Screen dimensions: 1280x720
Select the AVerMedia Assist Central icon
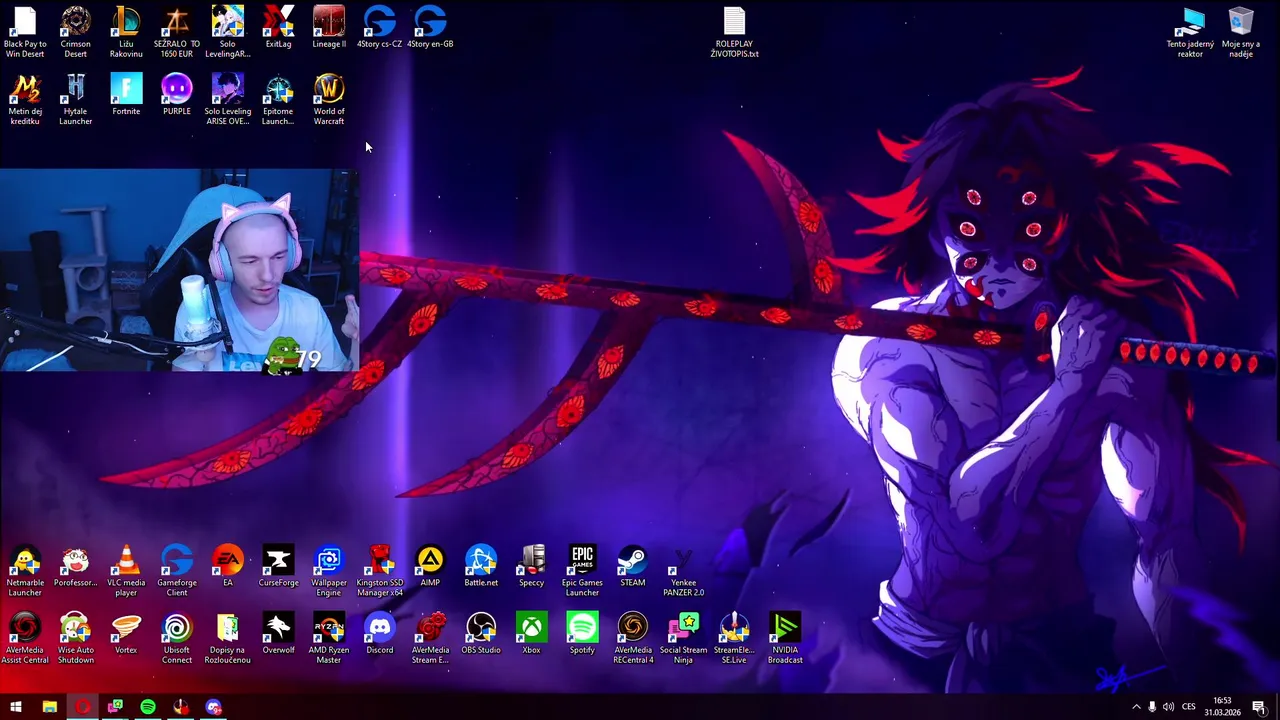25,639
